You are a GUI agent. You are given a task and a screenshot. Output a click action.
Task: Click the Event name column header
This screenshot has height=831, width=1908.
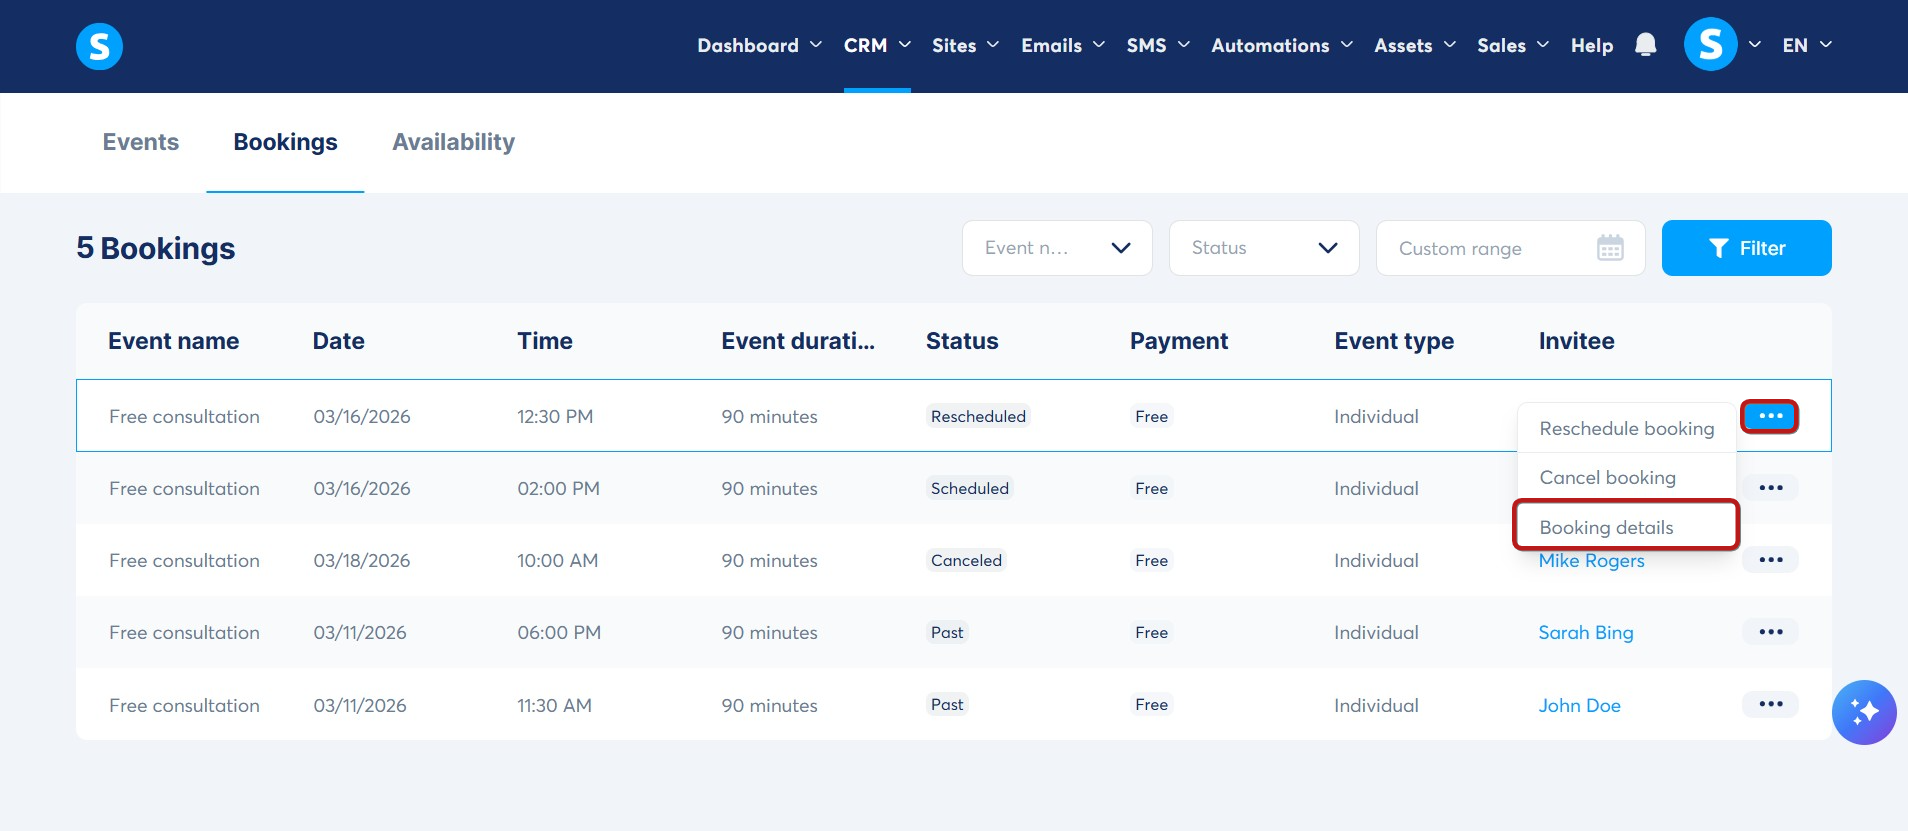pos(173,341)
